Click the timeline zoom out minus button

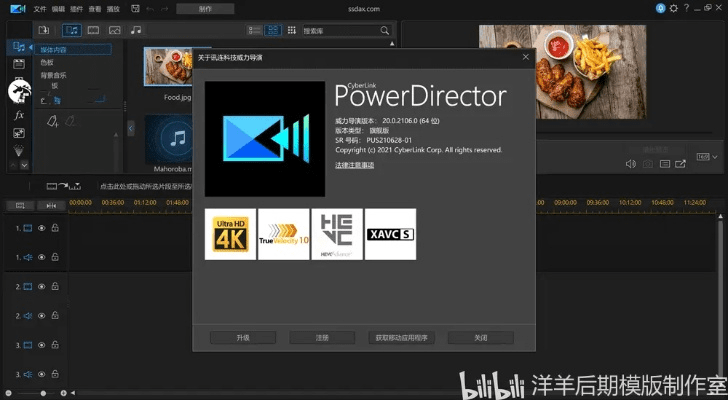[x=8, y=393]
